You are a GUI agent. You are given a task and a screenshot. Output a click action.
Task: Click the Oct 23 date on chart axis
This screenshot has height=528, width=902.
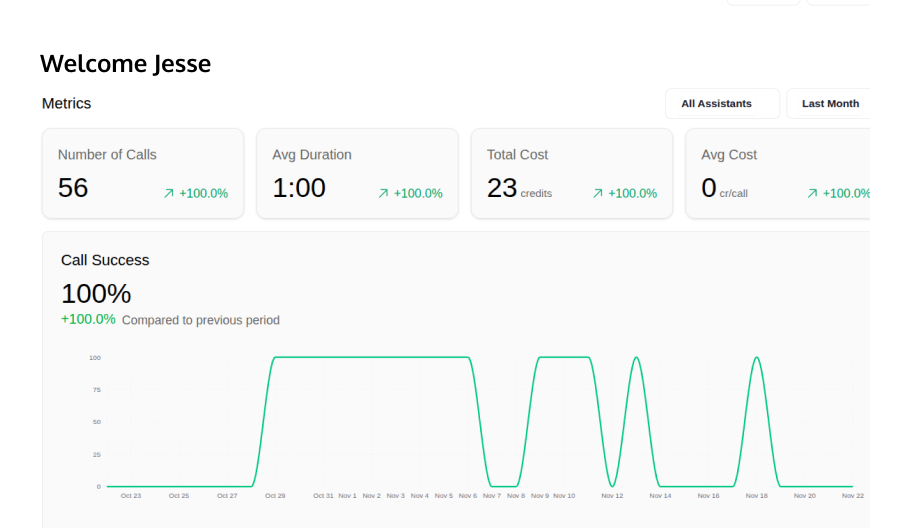click(131, 496)
